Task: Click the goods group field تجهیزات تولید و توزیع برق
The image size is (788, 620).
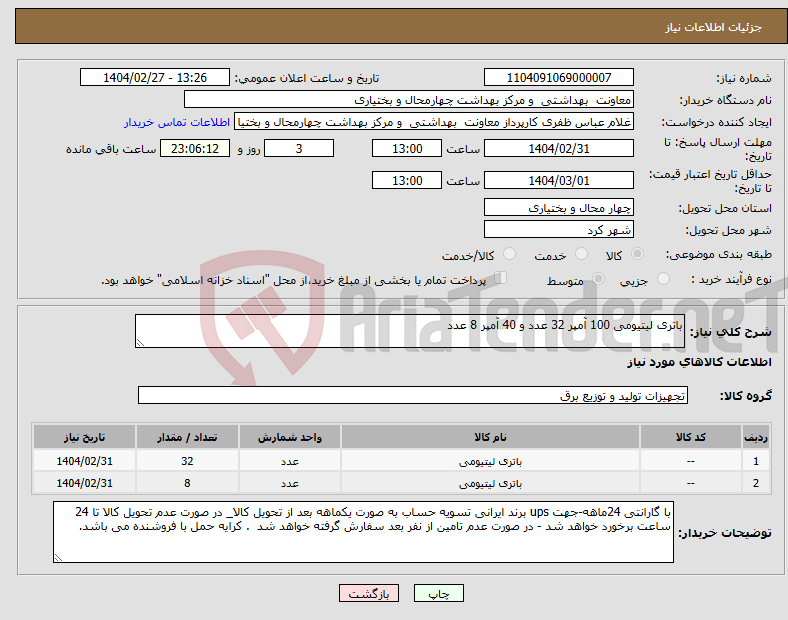Action: coord(413,395)
